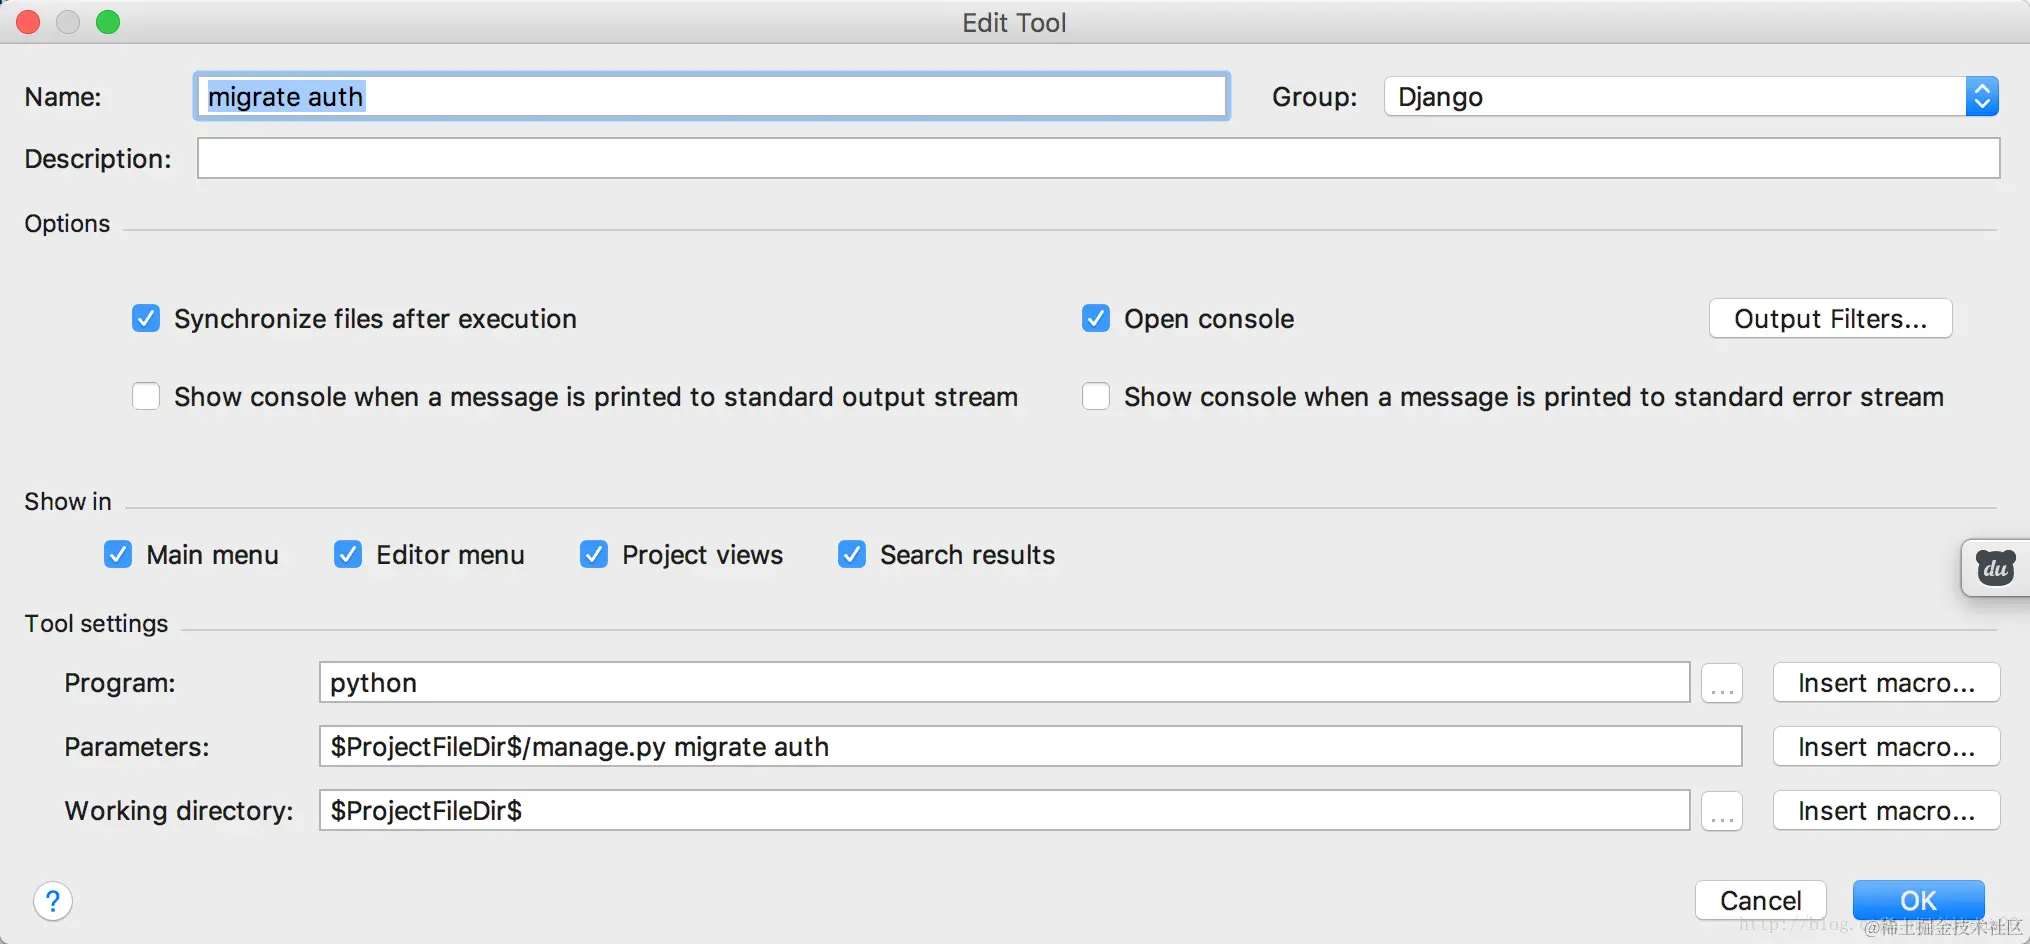The image size is (2030, 944).
Task: Edit the Working directory field
Action: [x=1004, y=811]
